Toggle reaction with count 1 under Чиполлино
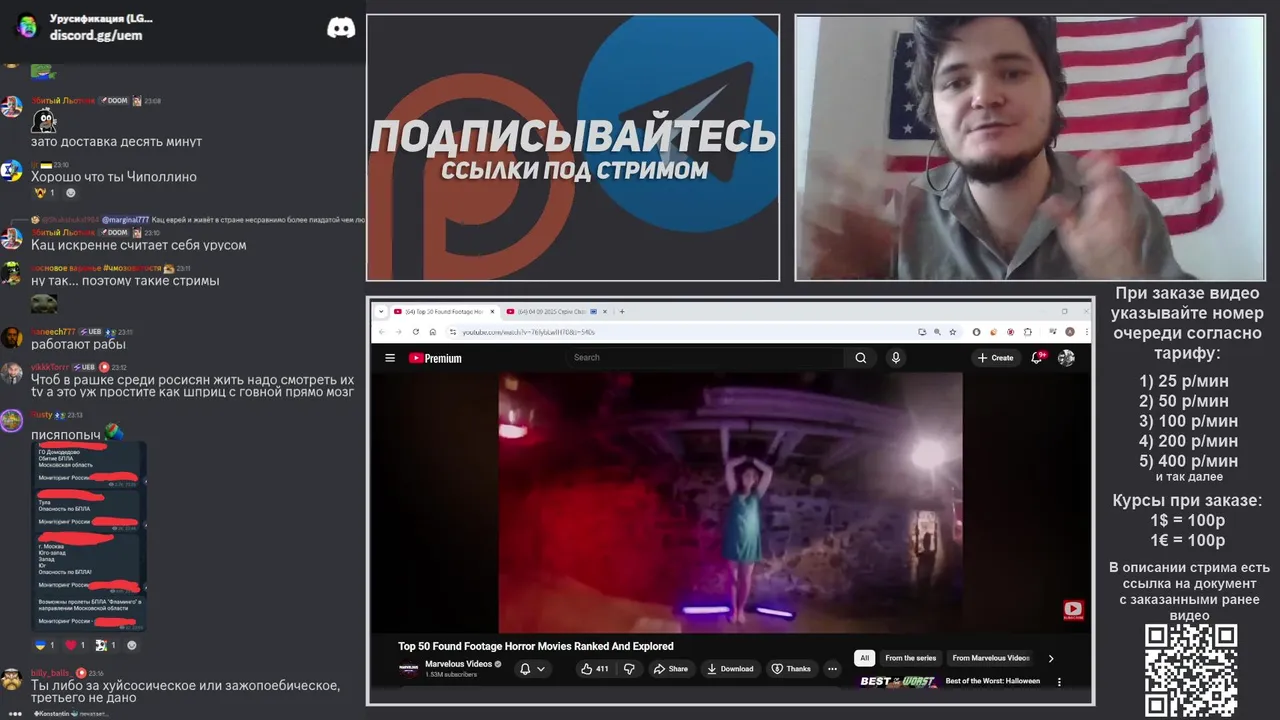Viewport: 1280px width, 720px height. (x=44, y=193)
